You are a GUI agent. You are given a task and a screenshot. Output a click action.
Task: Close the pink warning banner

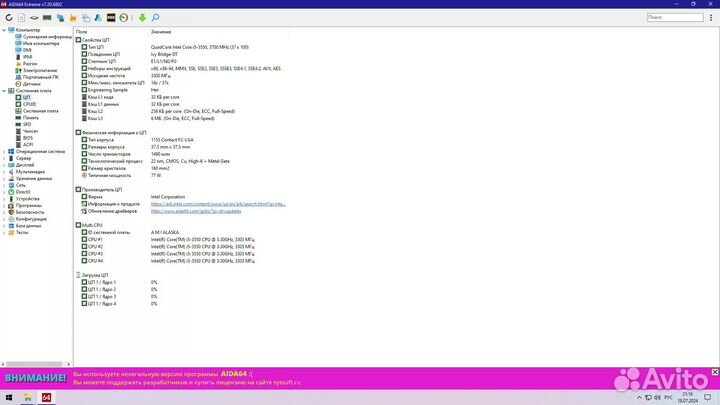[715, 372]
